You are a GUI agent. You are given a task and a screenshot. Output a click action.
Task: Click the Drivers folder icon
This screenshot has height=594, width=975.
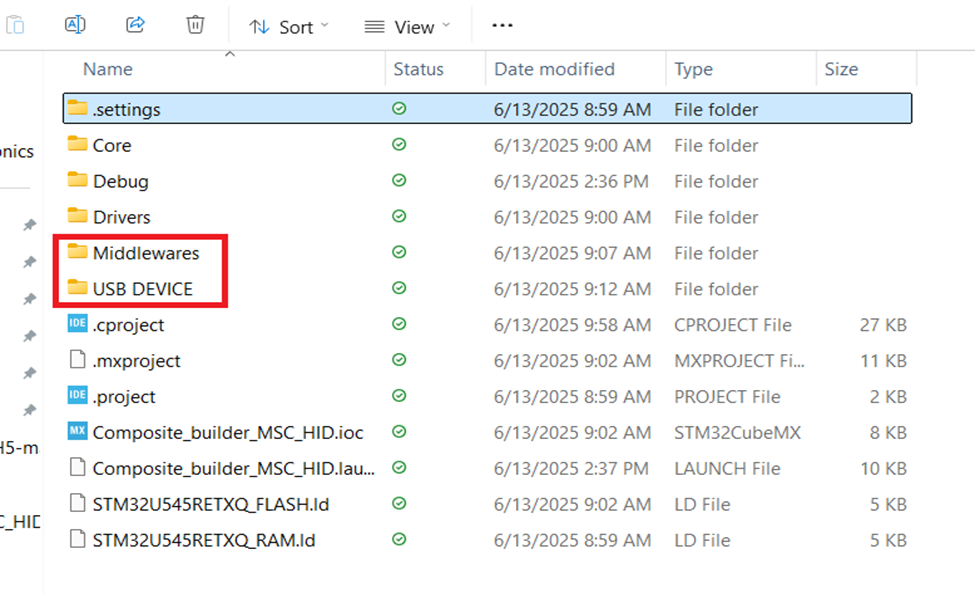coord(77,216)
